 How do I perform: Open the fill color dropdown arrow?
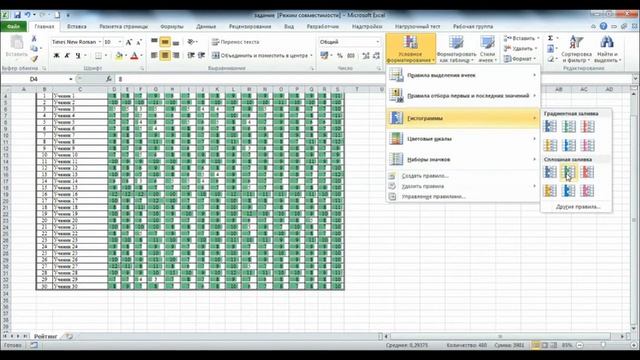(125, 56)
